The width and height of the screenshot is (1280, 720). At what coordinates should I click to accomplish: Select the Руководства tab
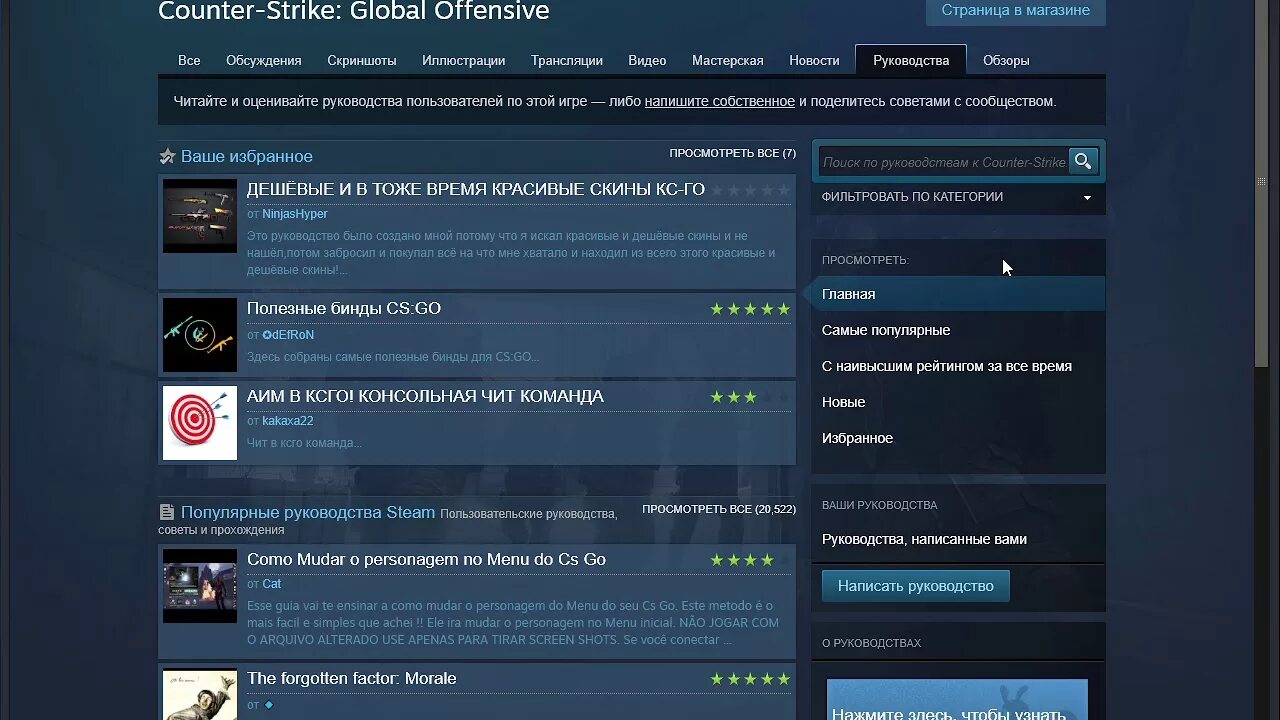click(x=911, y=60)
